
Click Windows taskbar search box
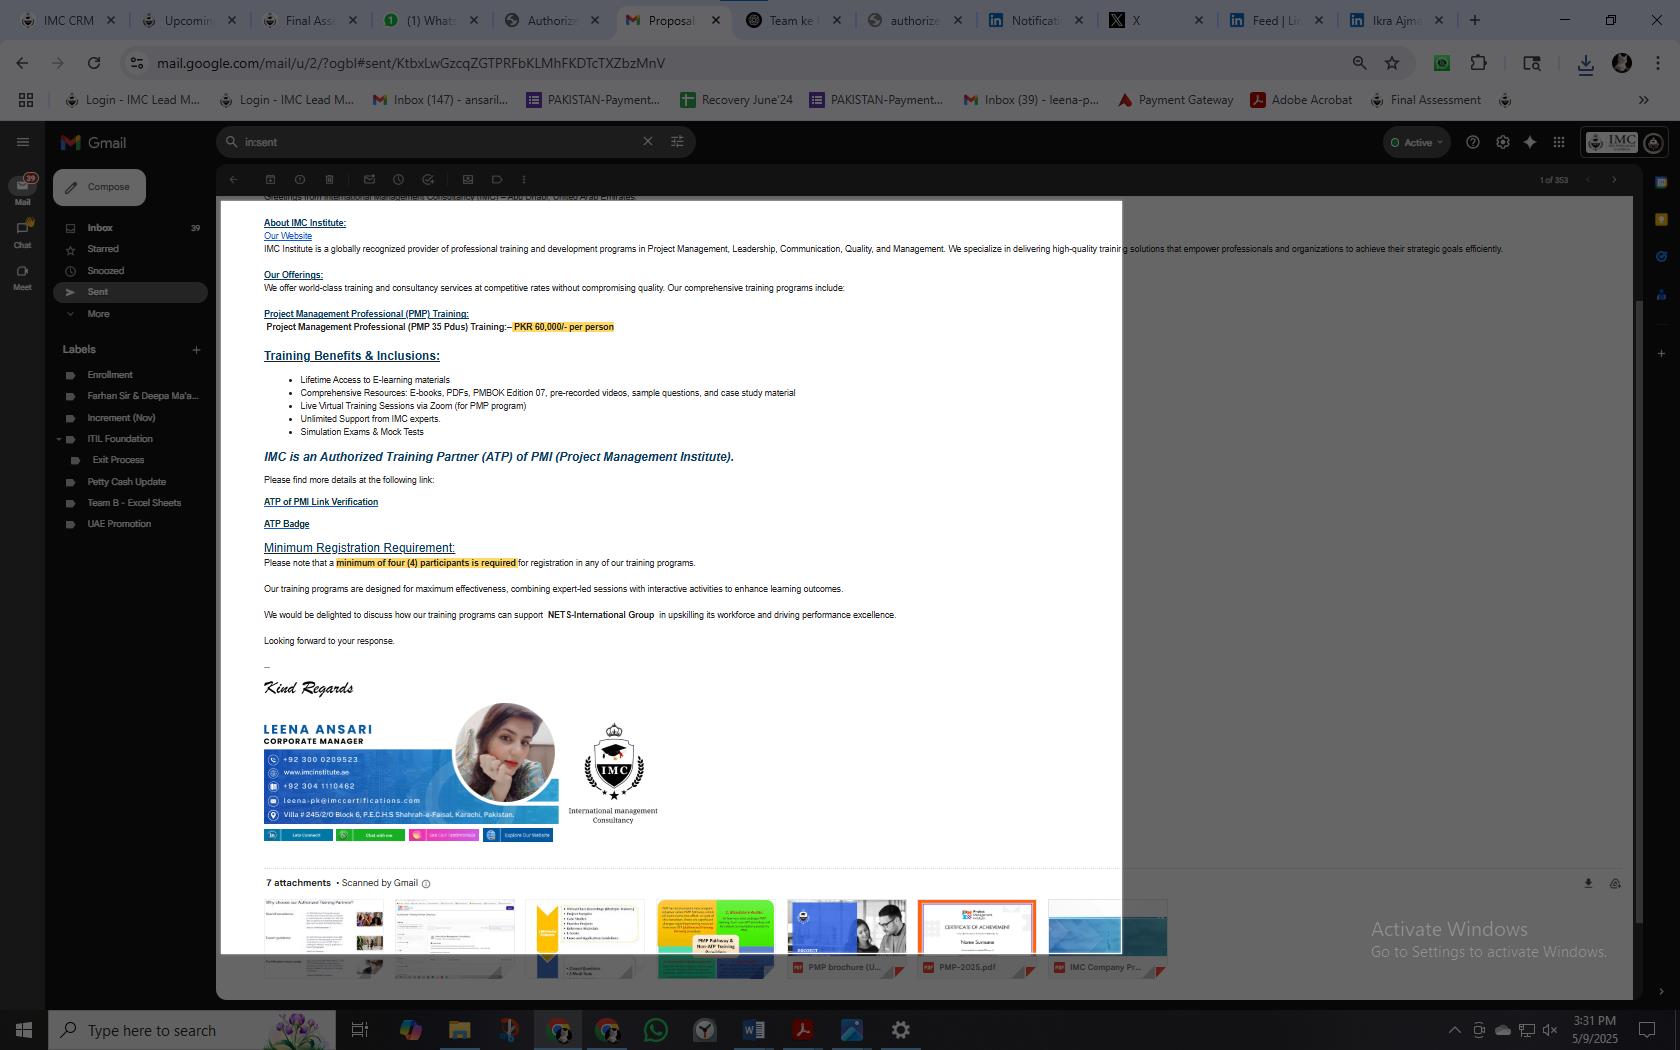click(x=192, y=1030)
